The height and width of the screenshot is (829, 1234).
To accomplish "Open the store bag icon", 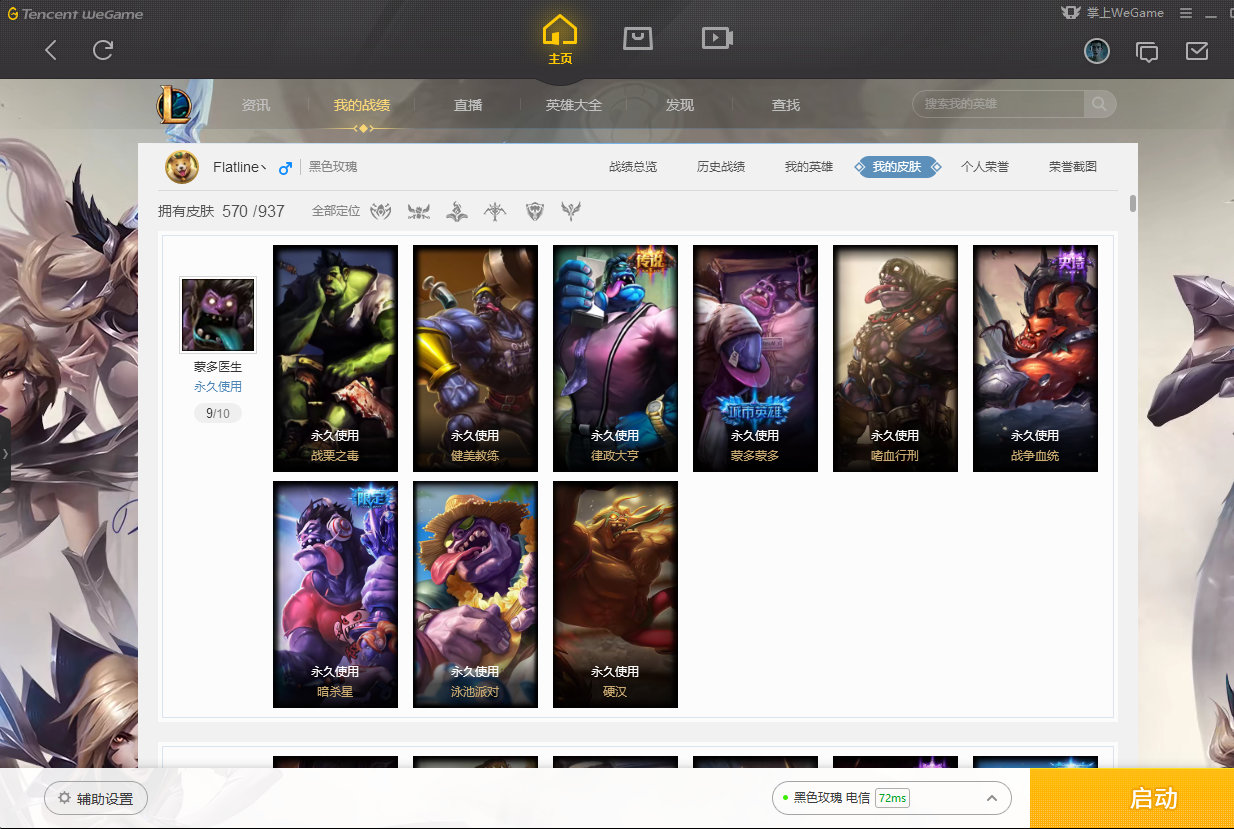I will pyautogui.click(x=638, y=38).
